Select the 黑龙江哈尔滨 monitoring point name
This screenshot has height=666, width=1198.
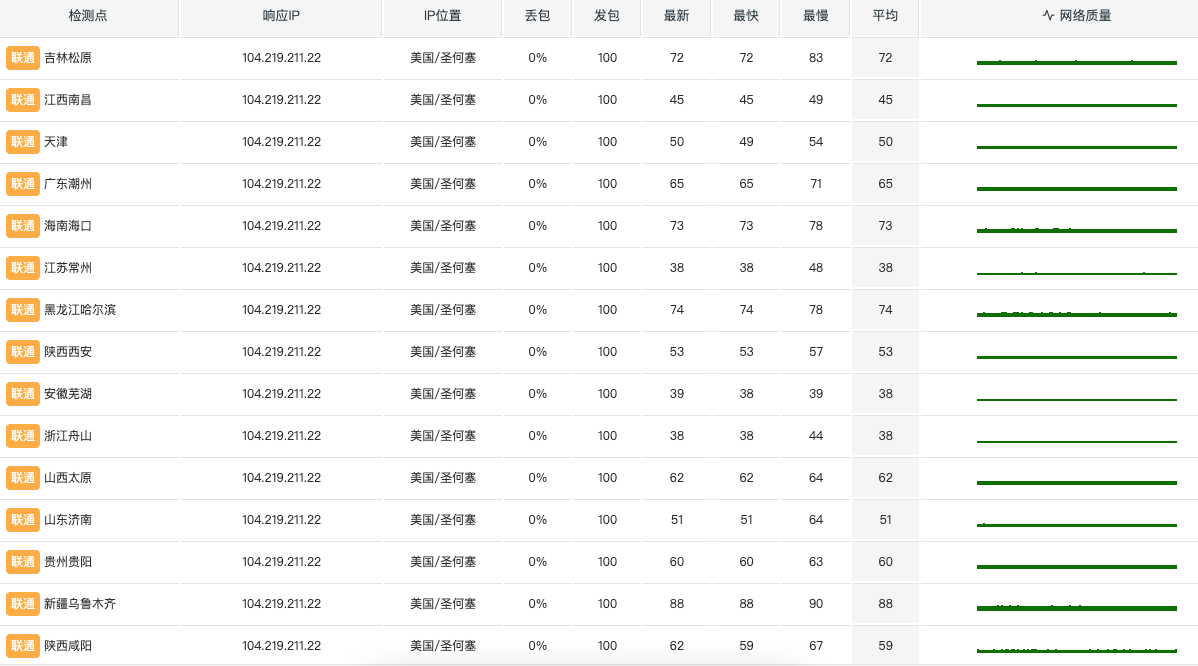point(80,310)
